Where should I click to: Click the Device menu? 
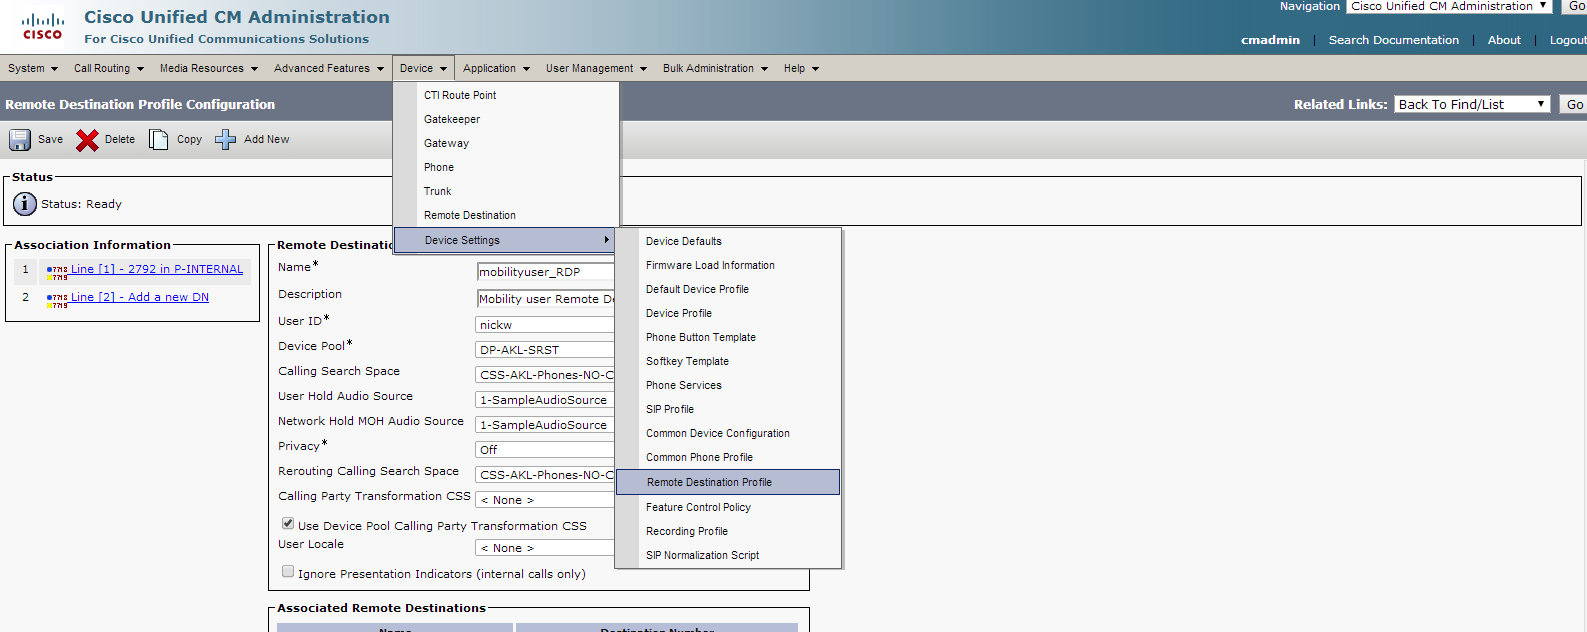coord(423,68)
